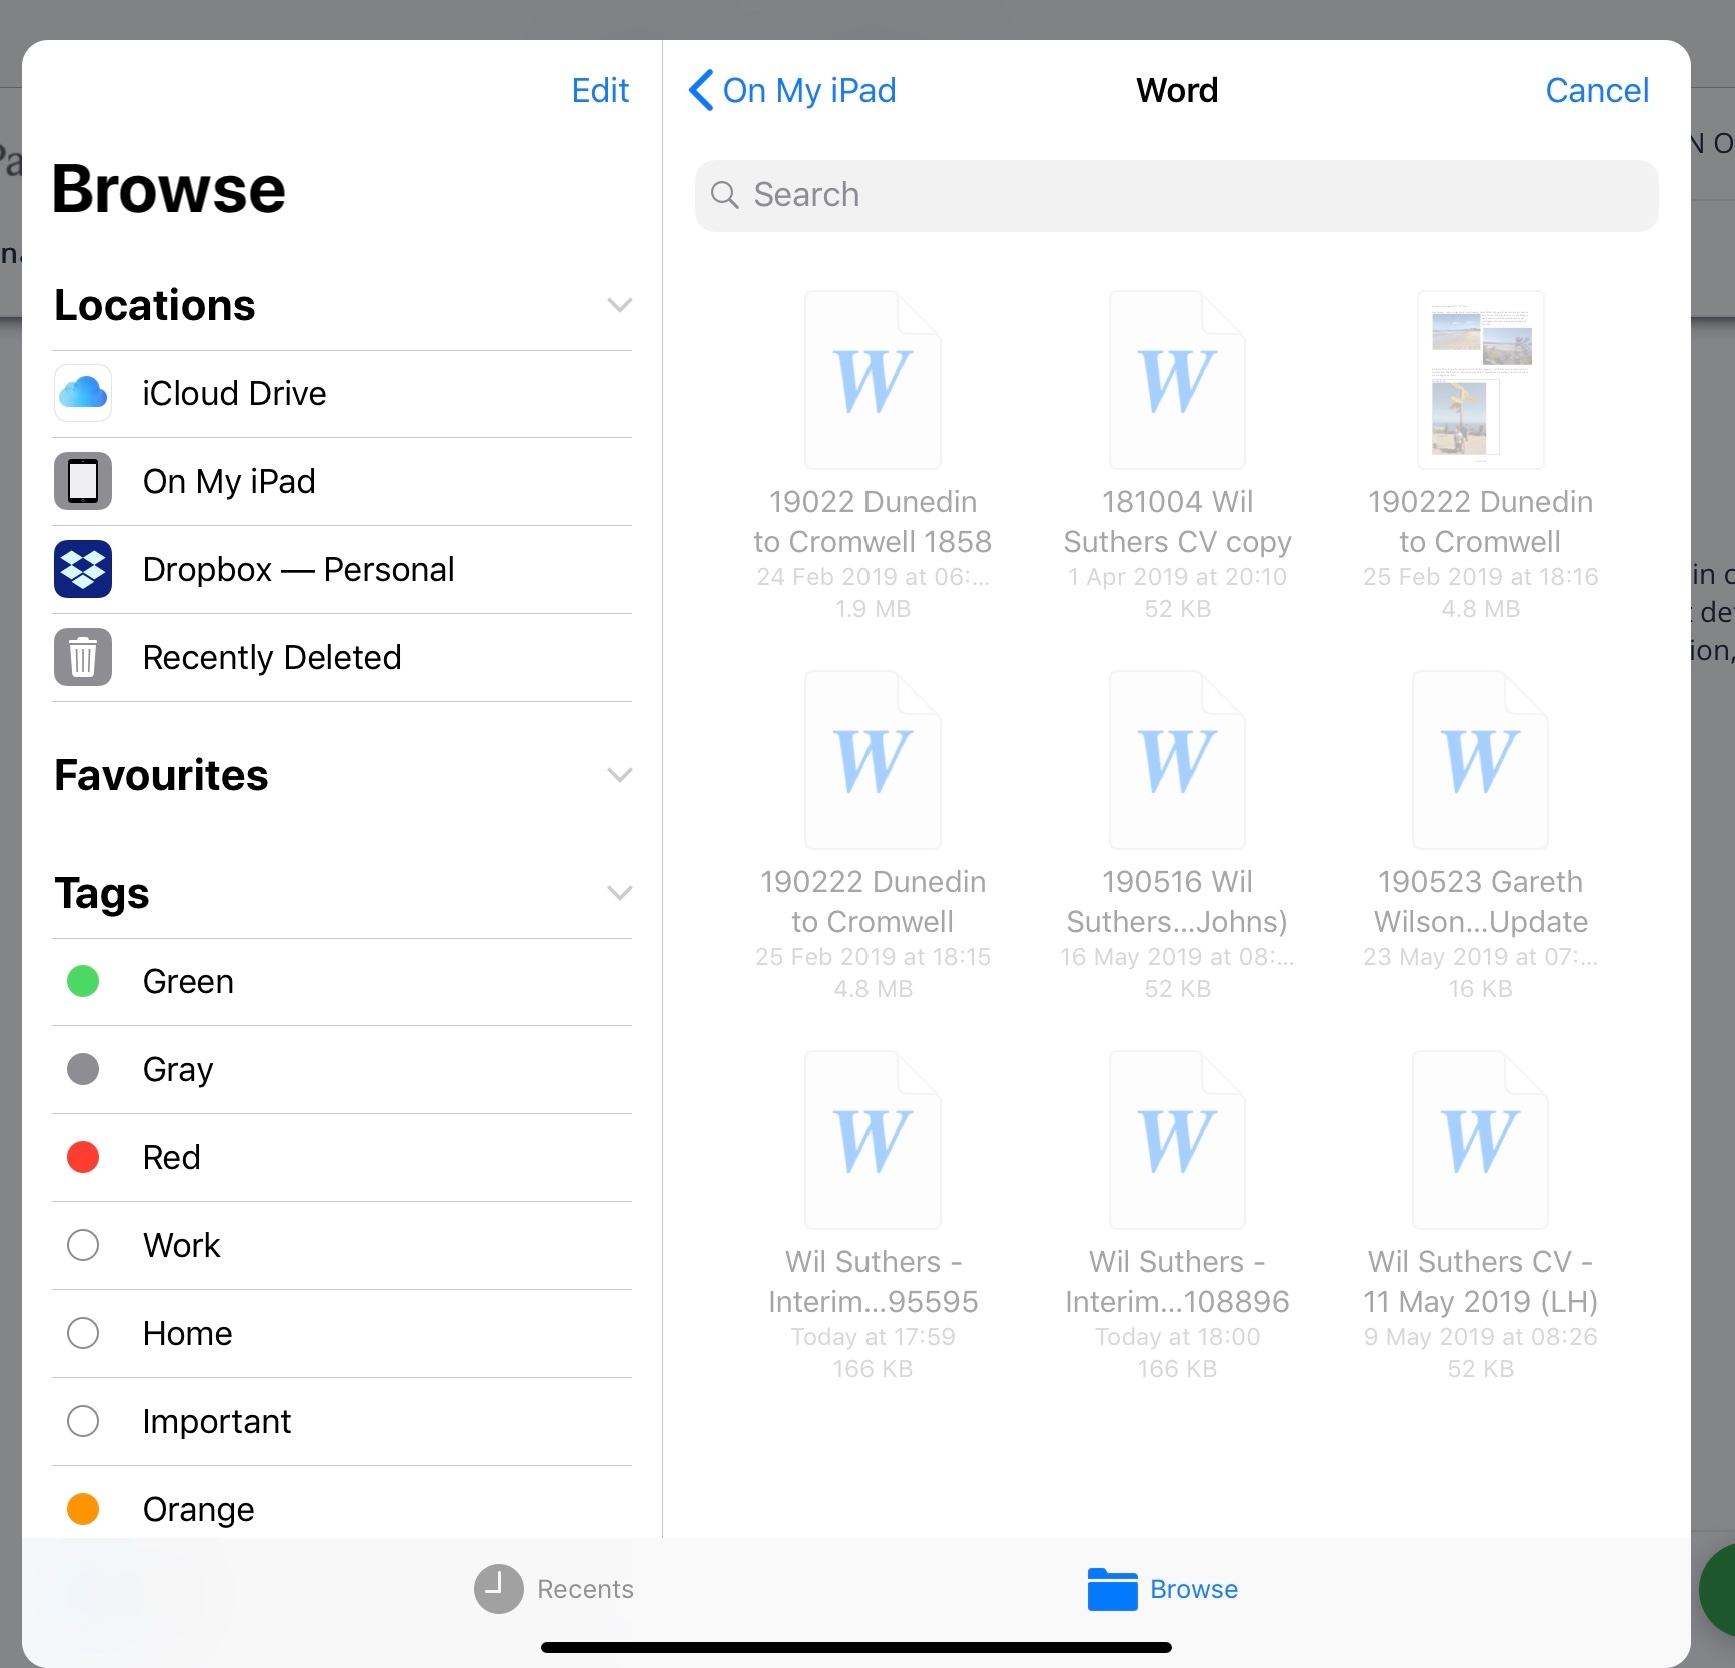Tap the "Today at 17:59" timestamp
This screenshot has width=1735, height=1668.
[x=873, y=1337]
